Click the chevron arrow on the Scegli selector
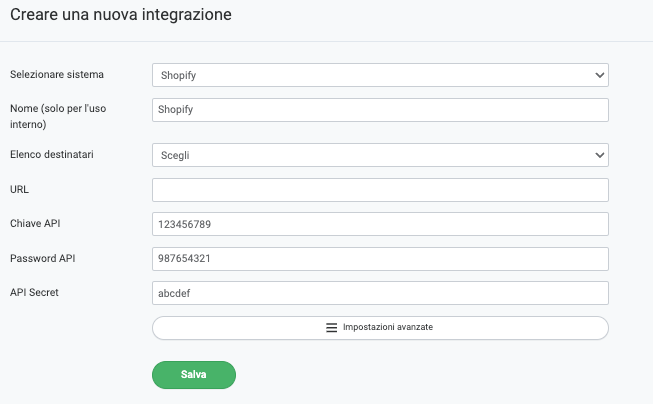 point(599,155)
